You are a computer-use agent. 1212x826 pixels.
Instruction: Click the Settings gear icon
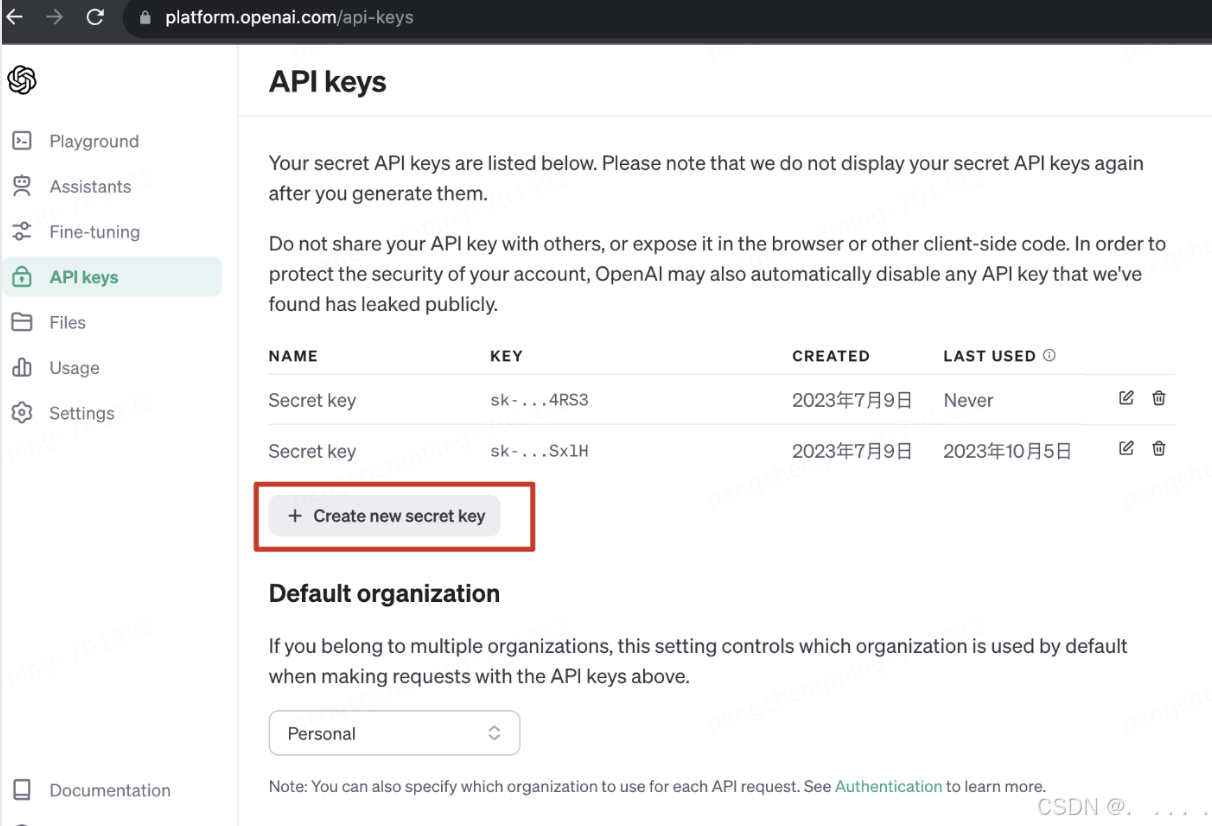coord(22,413)
